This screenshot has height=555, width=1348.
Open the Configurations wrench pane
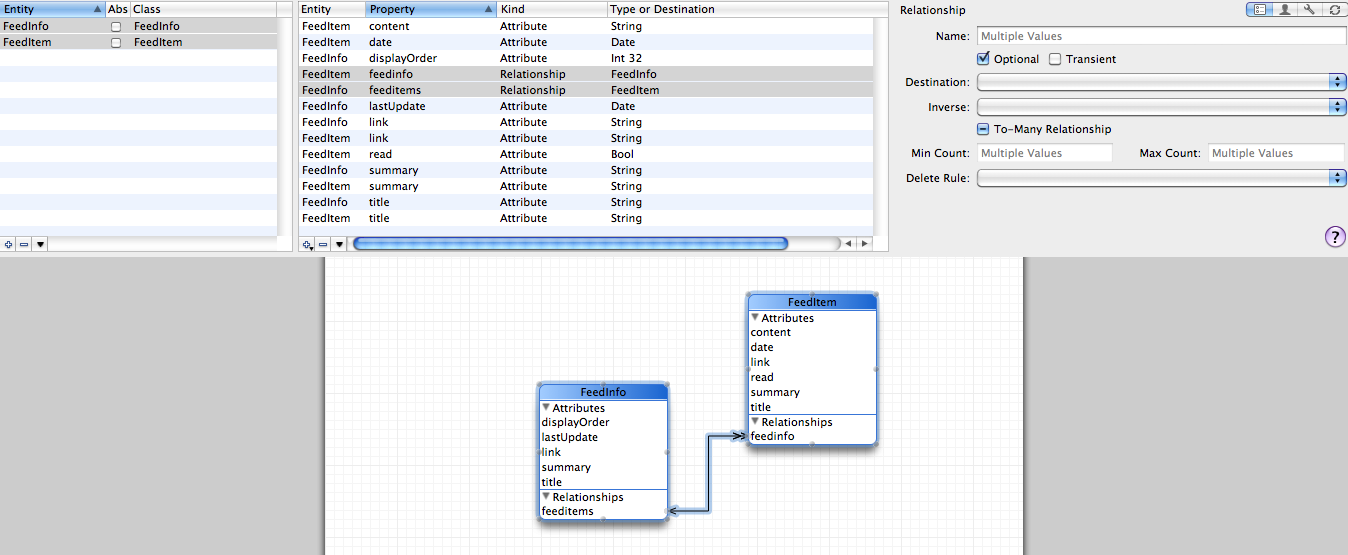coord(1309,9)
